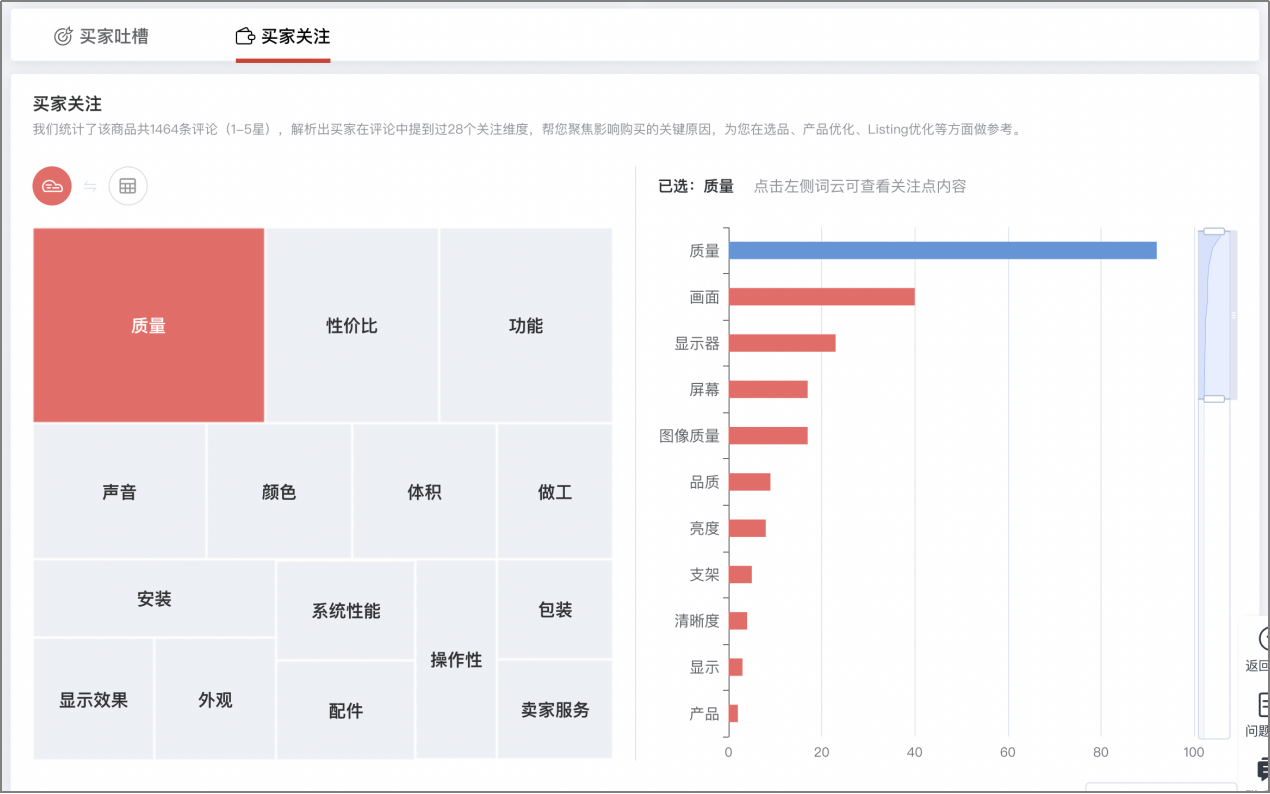
Task: Click the blue 质量 bar in the chart
Action: pos(940,249)
